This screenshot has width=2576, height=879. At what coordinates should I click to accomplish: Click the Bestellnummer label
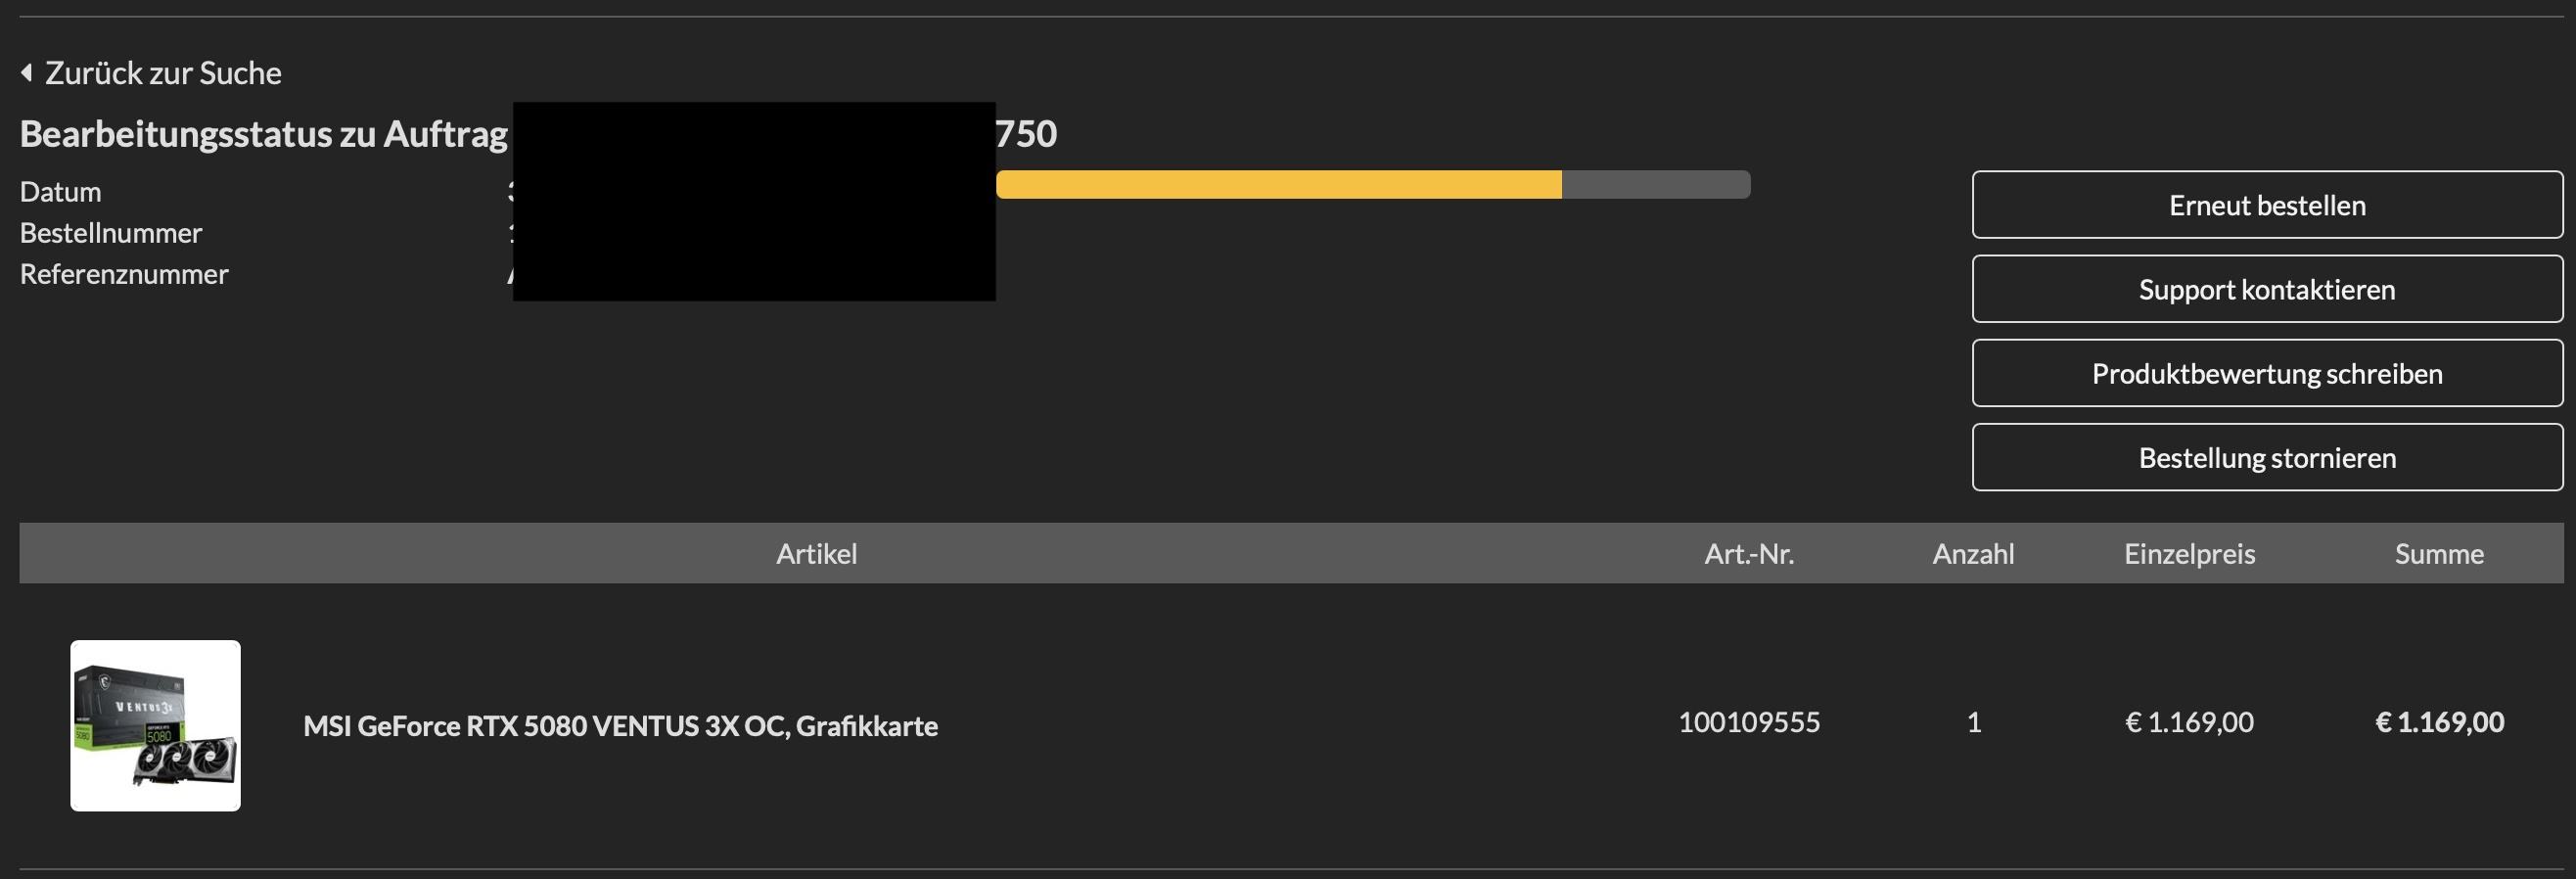[111, 233]
